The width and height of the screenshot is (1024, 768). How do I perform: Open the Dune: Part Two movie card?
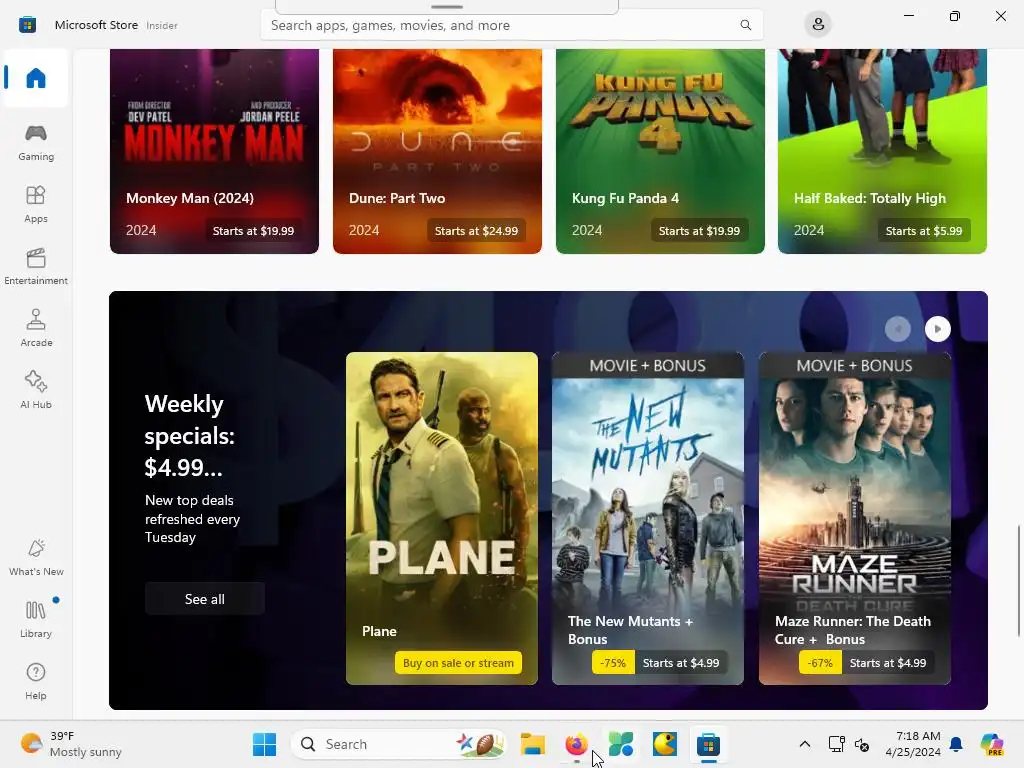[x=437, y=151]
